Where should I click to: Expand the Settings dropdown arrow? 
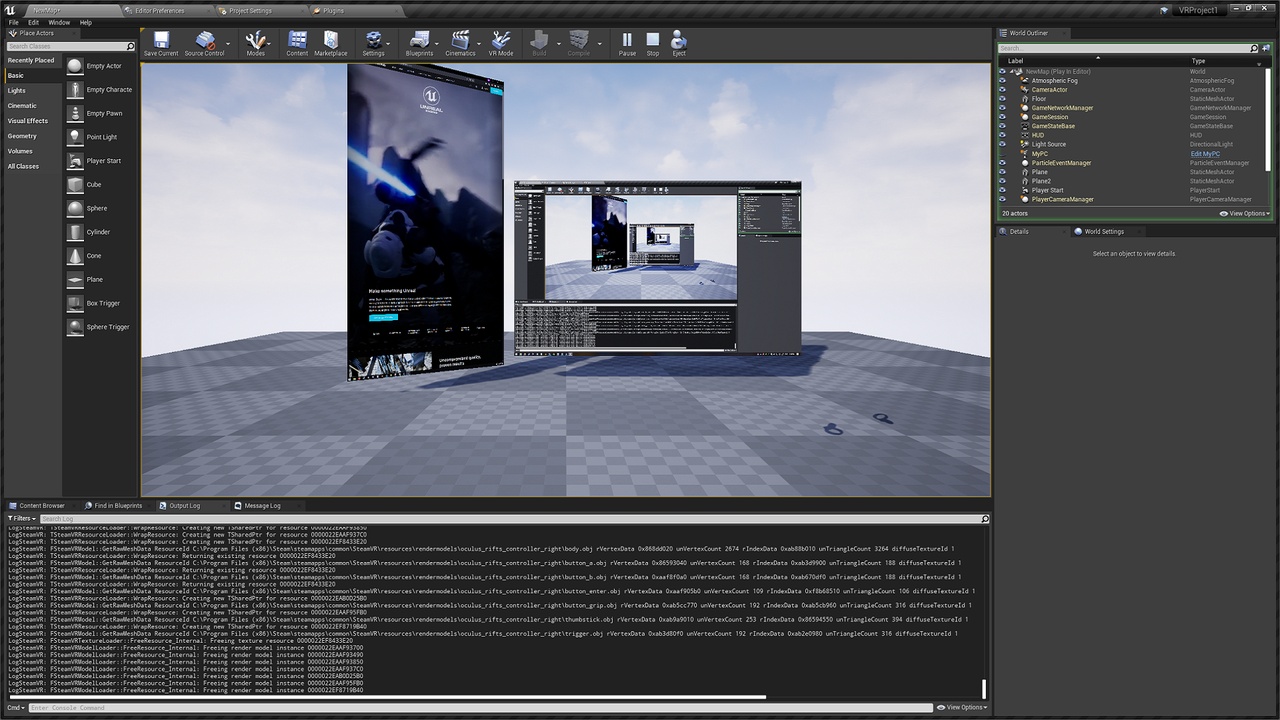(x=390, y=43)
